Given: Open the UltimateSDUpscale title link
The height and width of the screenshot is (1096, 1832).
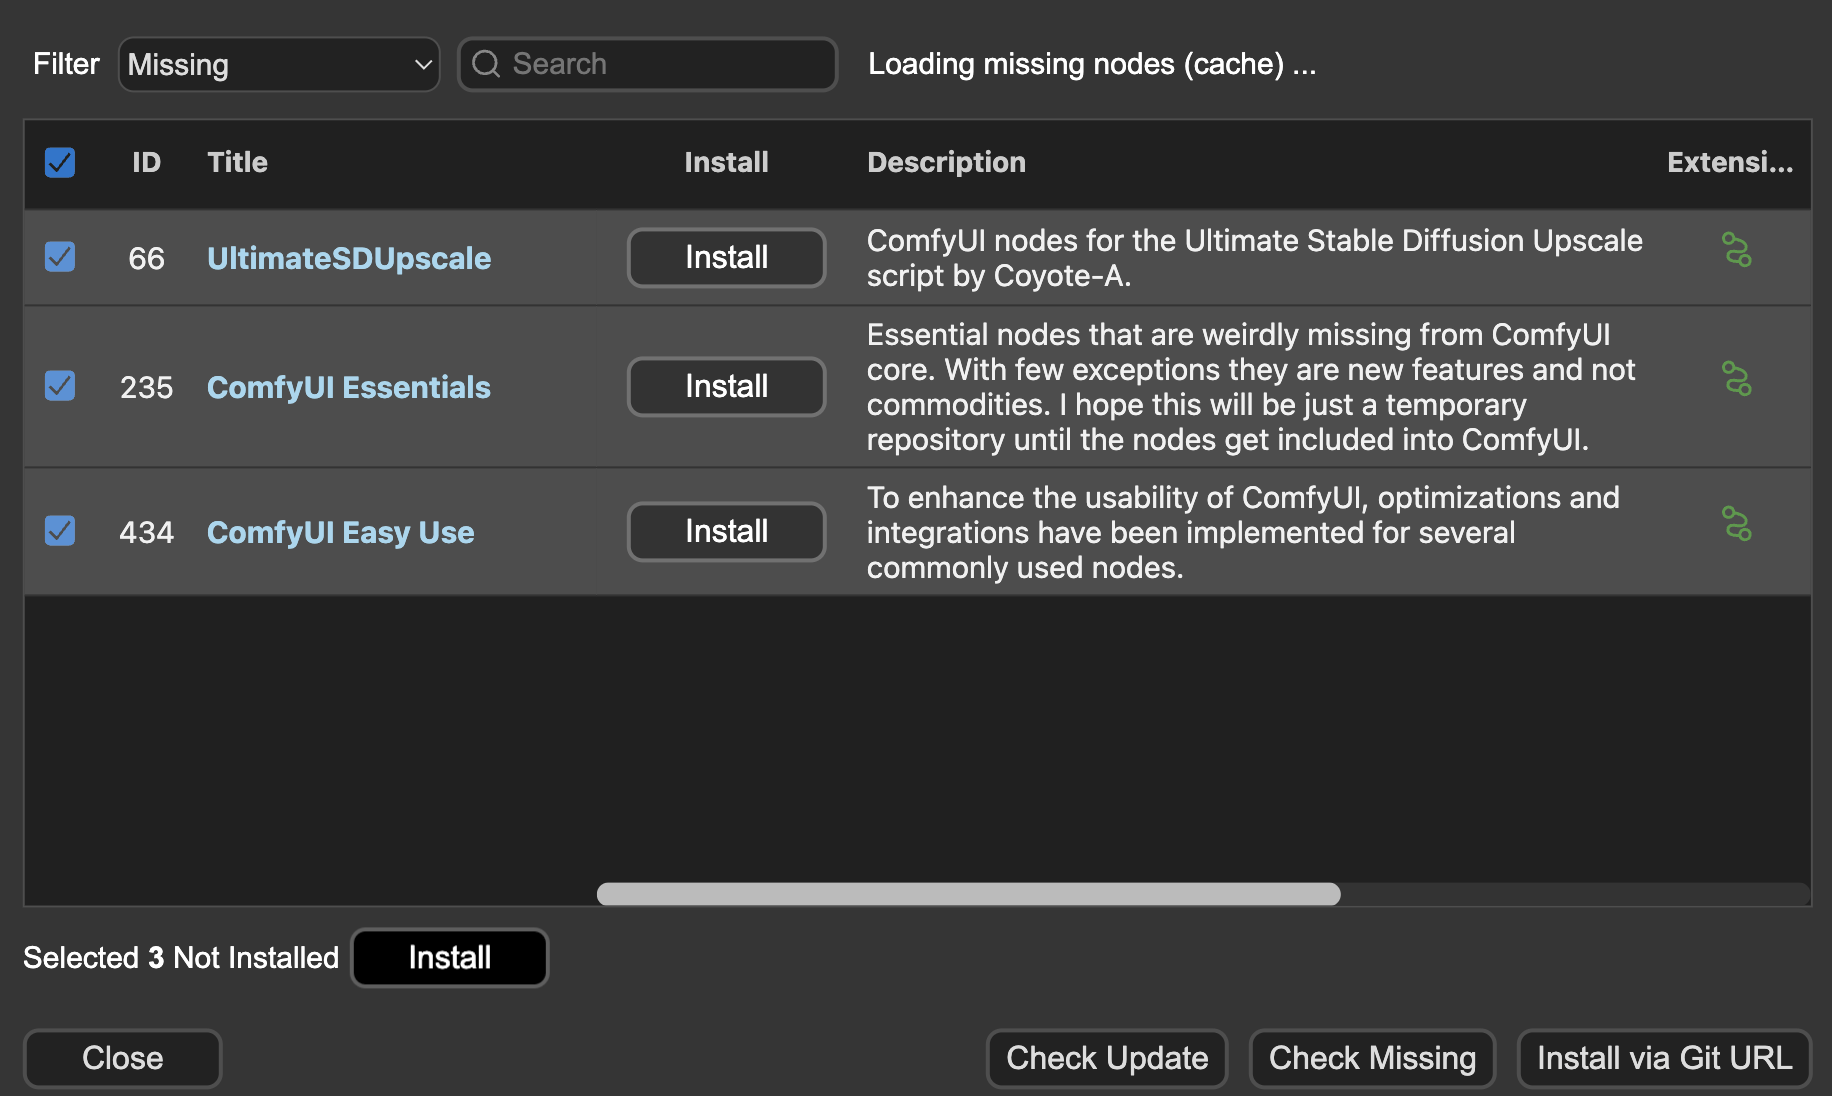Looking at the screenshot, I should (x=349, y=258).
